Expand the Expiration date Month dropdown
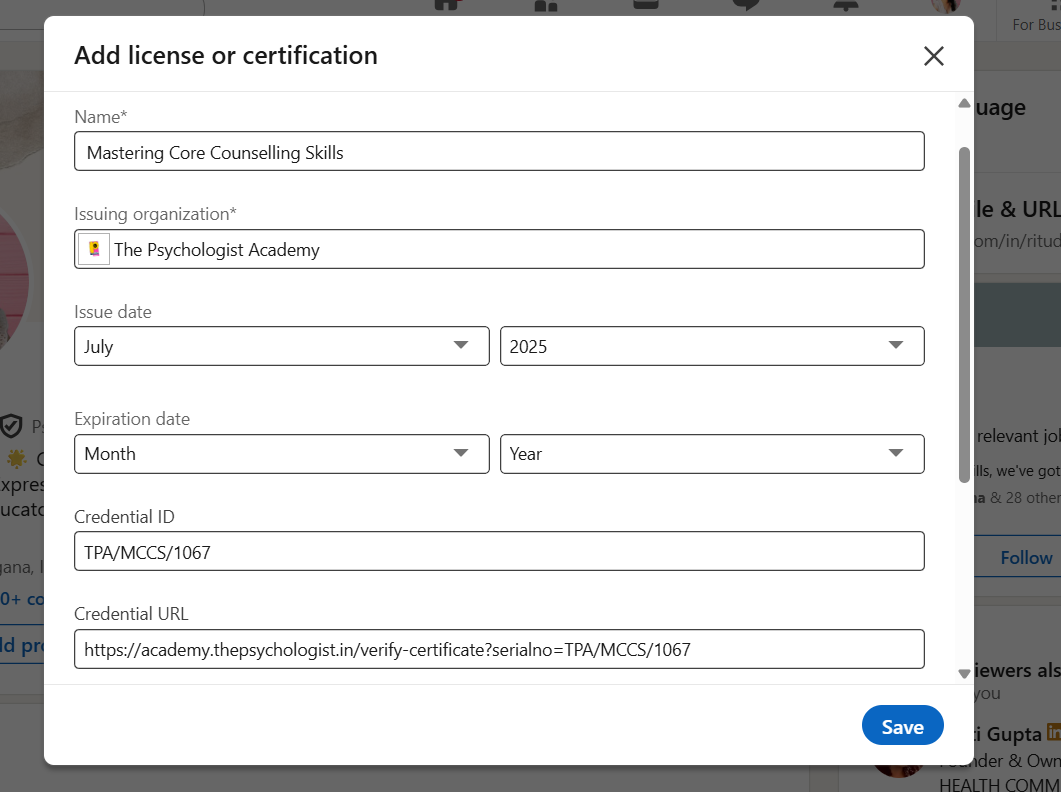This screenshot has width=1061, height=792. pyautogui.click(x=281, y=453)
